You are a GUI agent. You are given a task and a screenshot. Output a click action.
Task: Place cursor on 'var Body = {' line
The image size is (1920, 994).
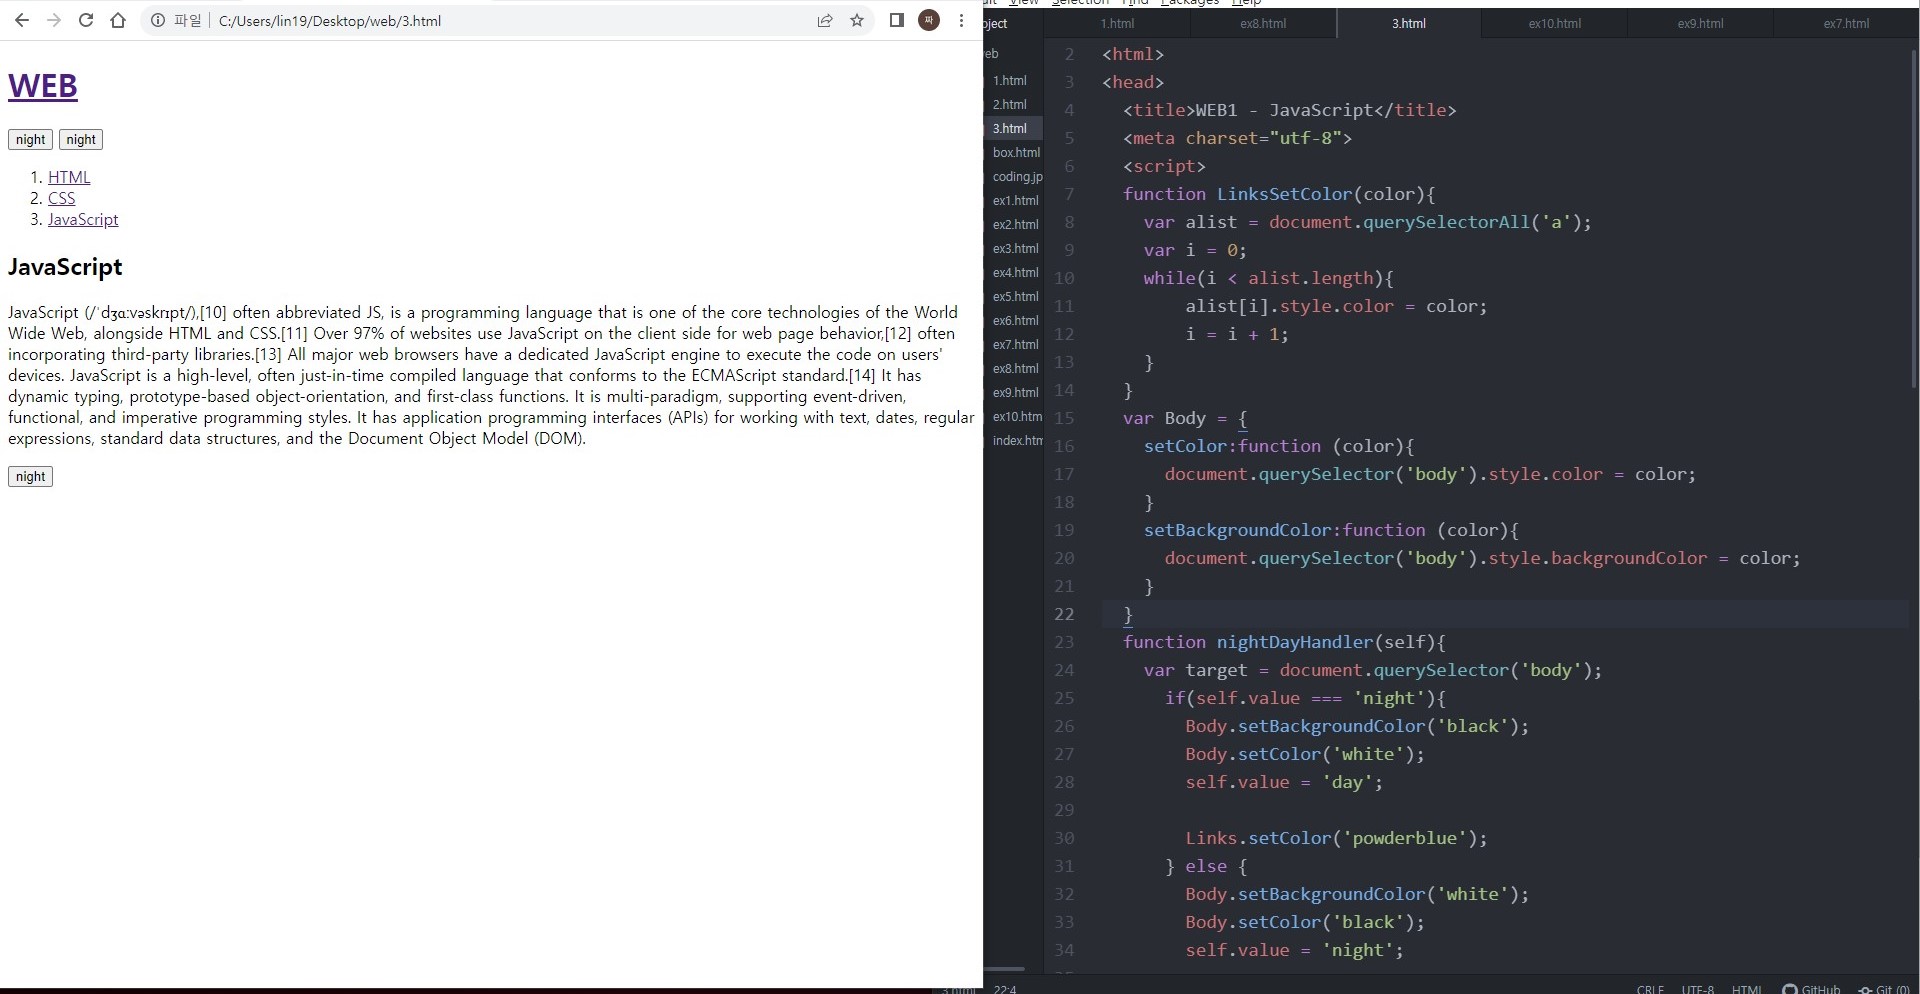coord(1185,418)
